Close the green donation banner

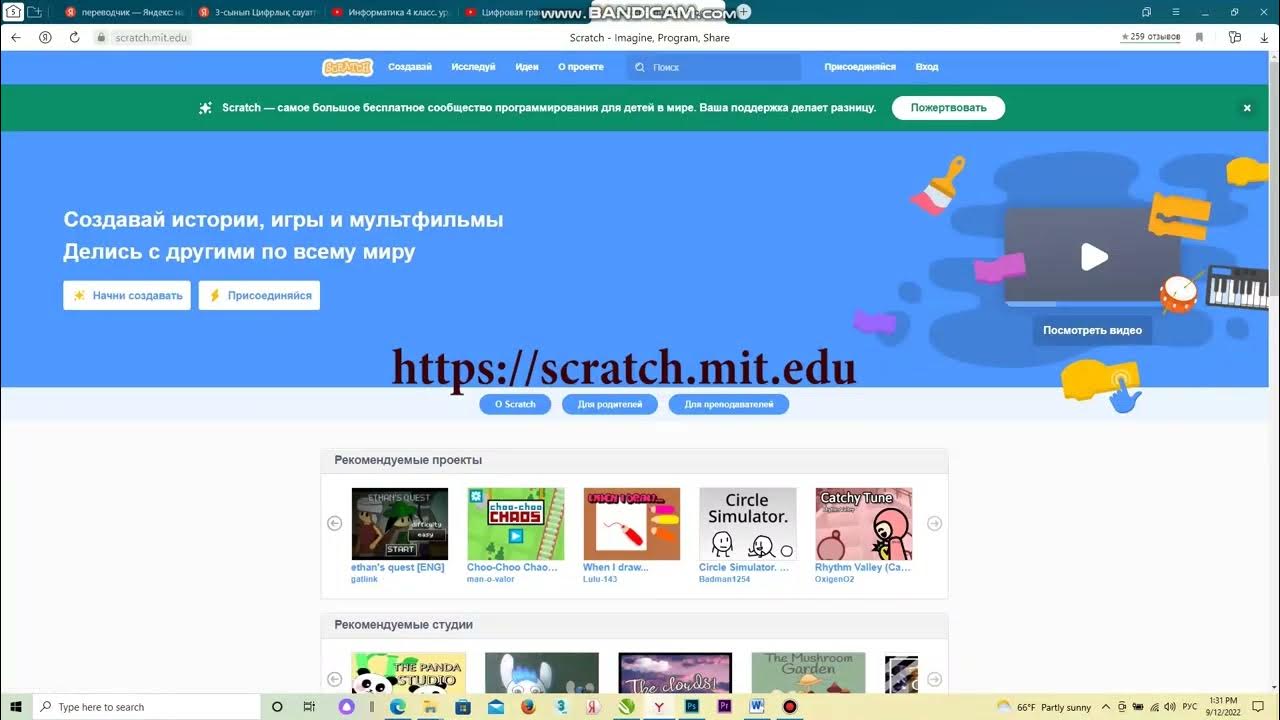pos(1247,108)
